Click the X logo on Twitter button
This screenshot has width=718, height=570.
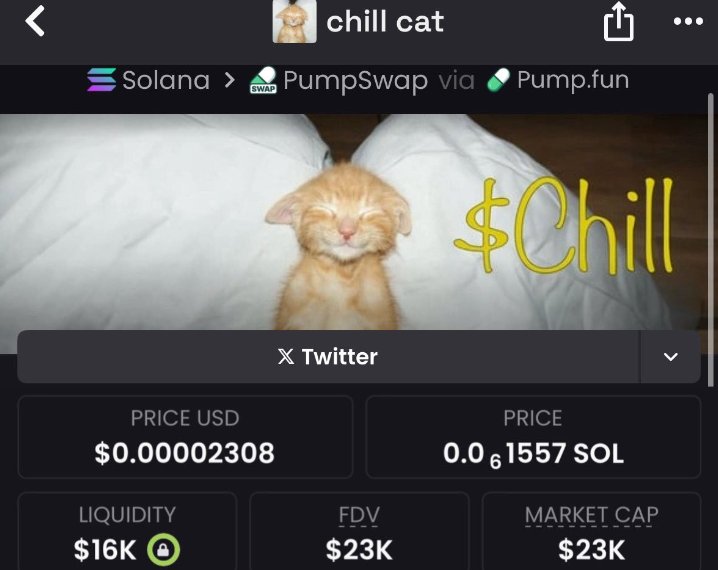click(286, 356)
